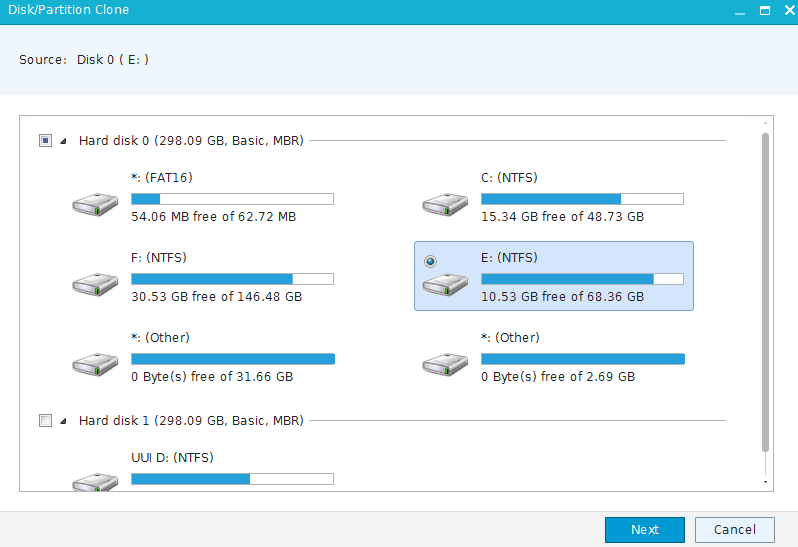Select the FAT16 partition drive icon
Screen dimensions: 798x547
coord(95,204)
